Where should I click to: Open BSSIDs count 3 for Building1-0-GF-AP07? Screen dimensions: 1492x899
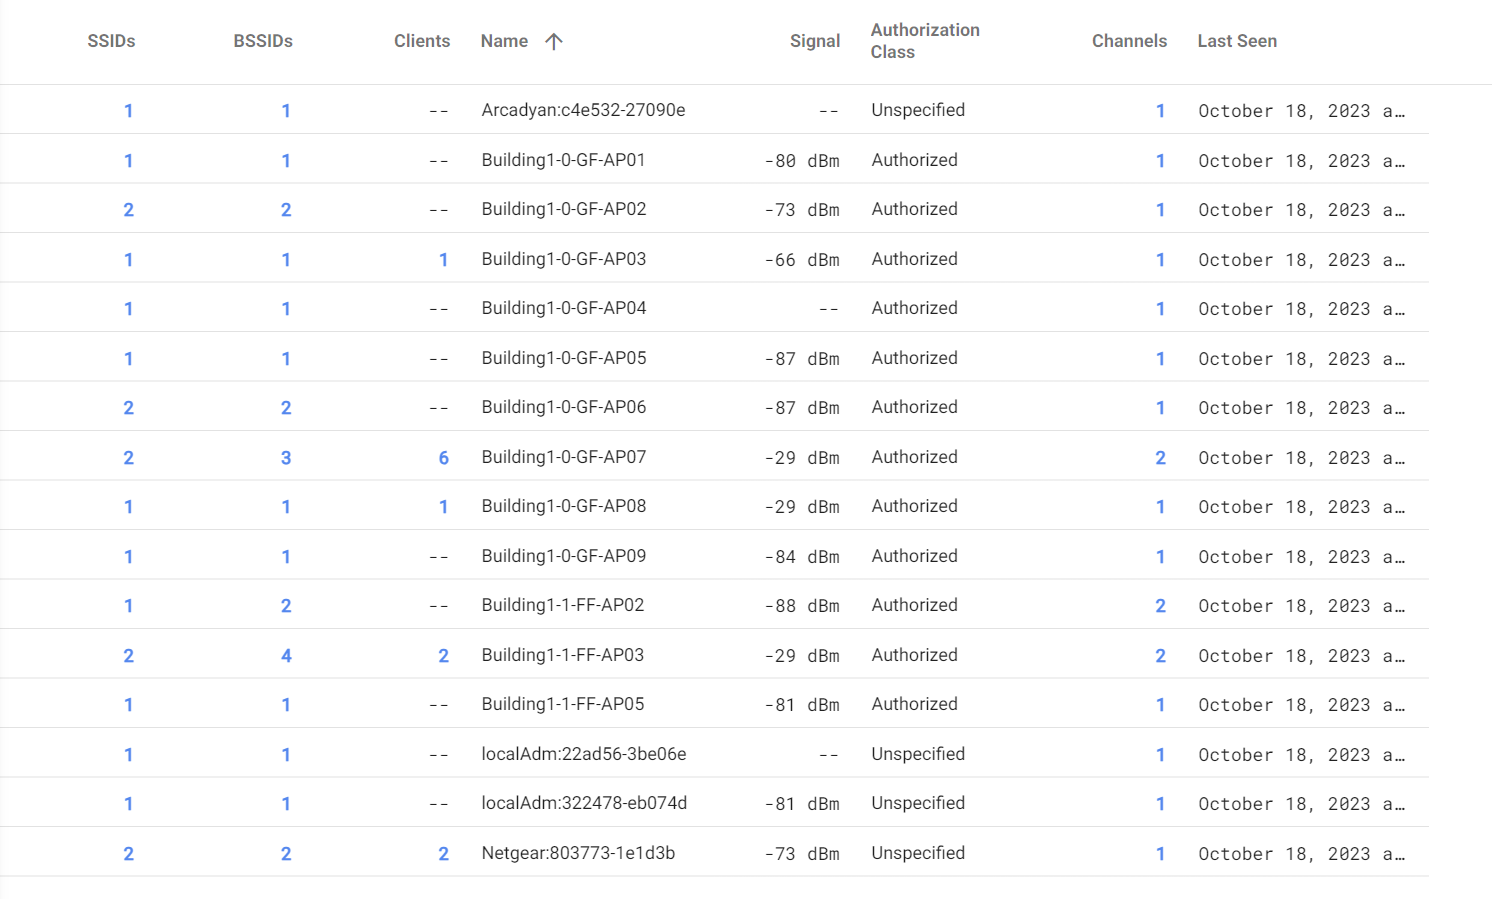coord(286,458)
